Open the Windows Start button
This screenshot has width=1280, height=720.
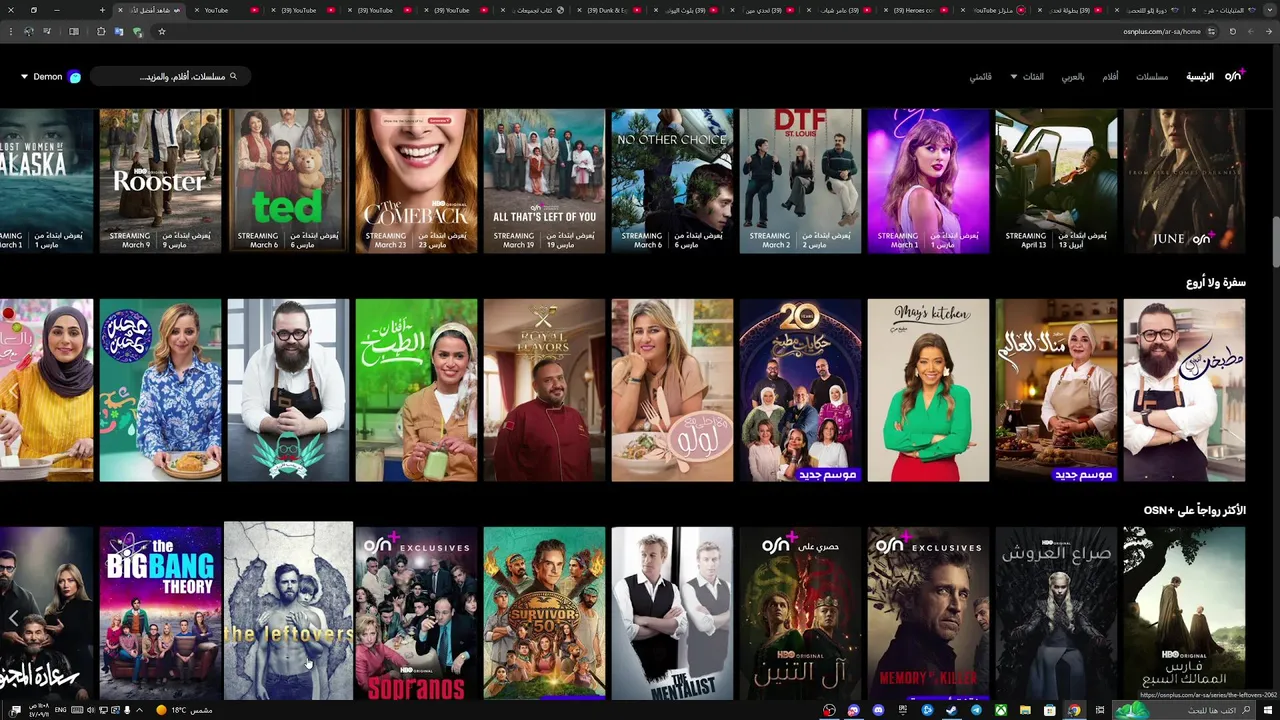[x=1267, y=710]
